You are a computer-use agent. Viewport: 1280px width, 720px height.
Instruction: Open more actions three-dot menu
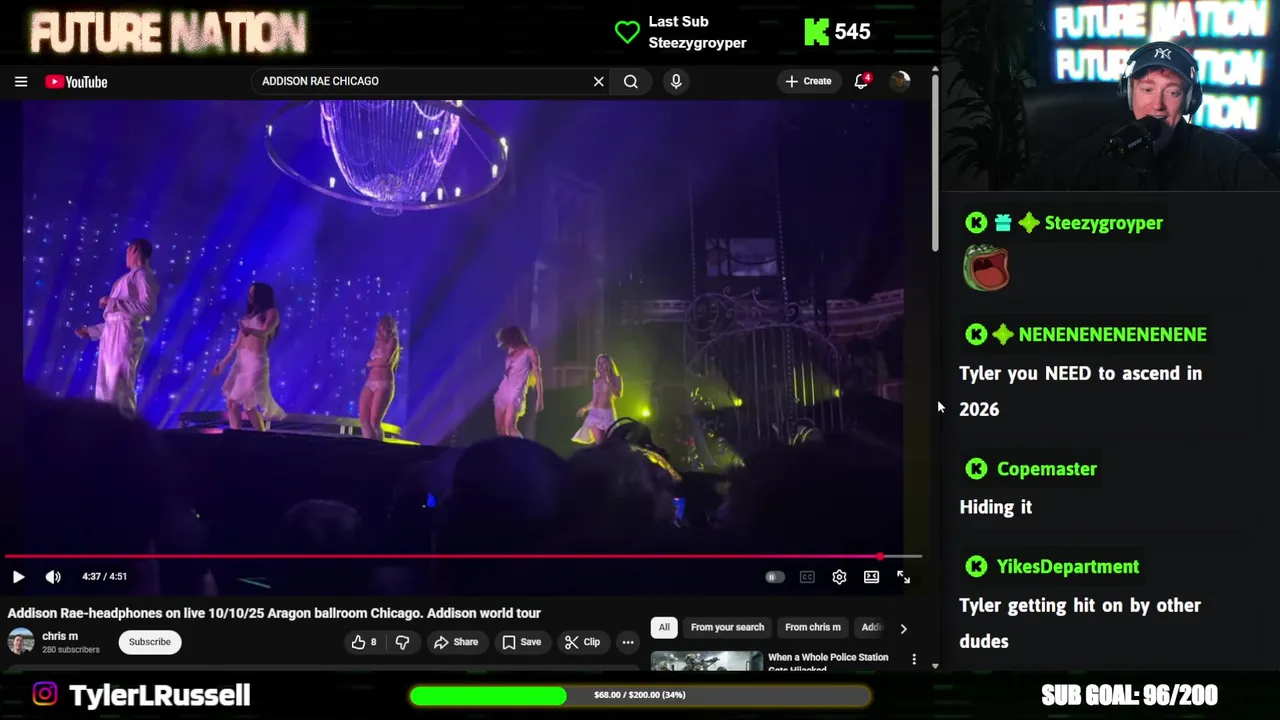pyautogui.click(x=628, y=642)
